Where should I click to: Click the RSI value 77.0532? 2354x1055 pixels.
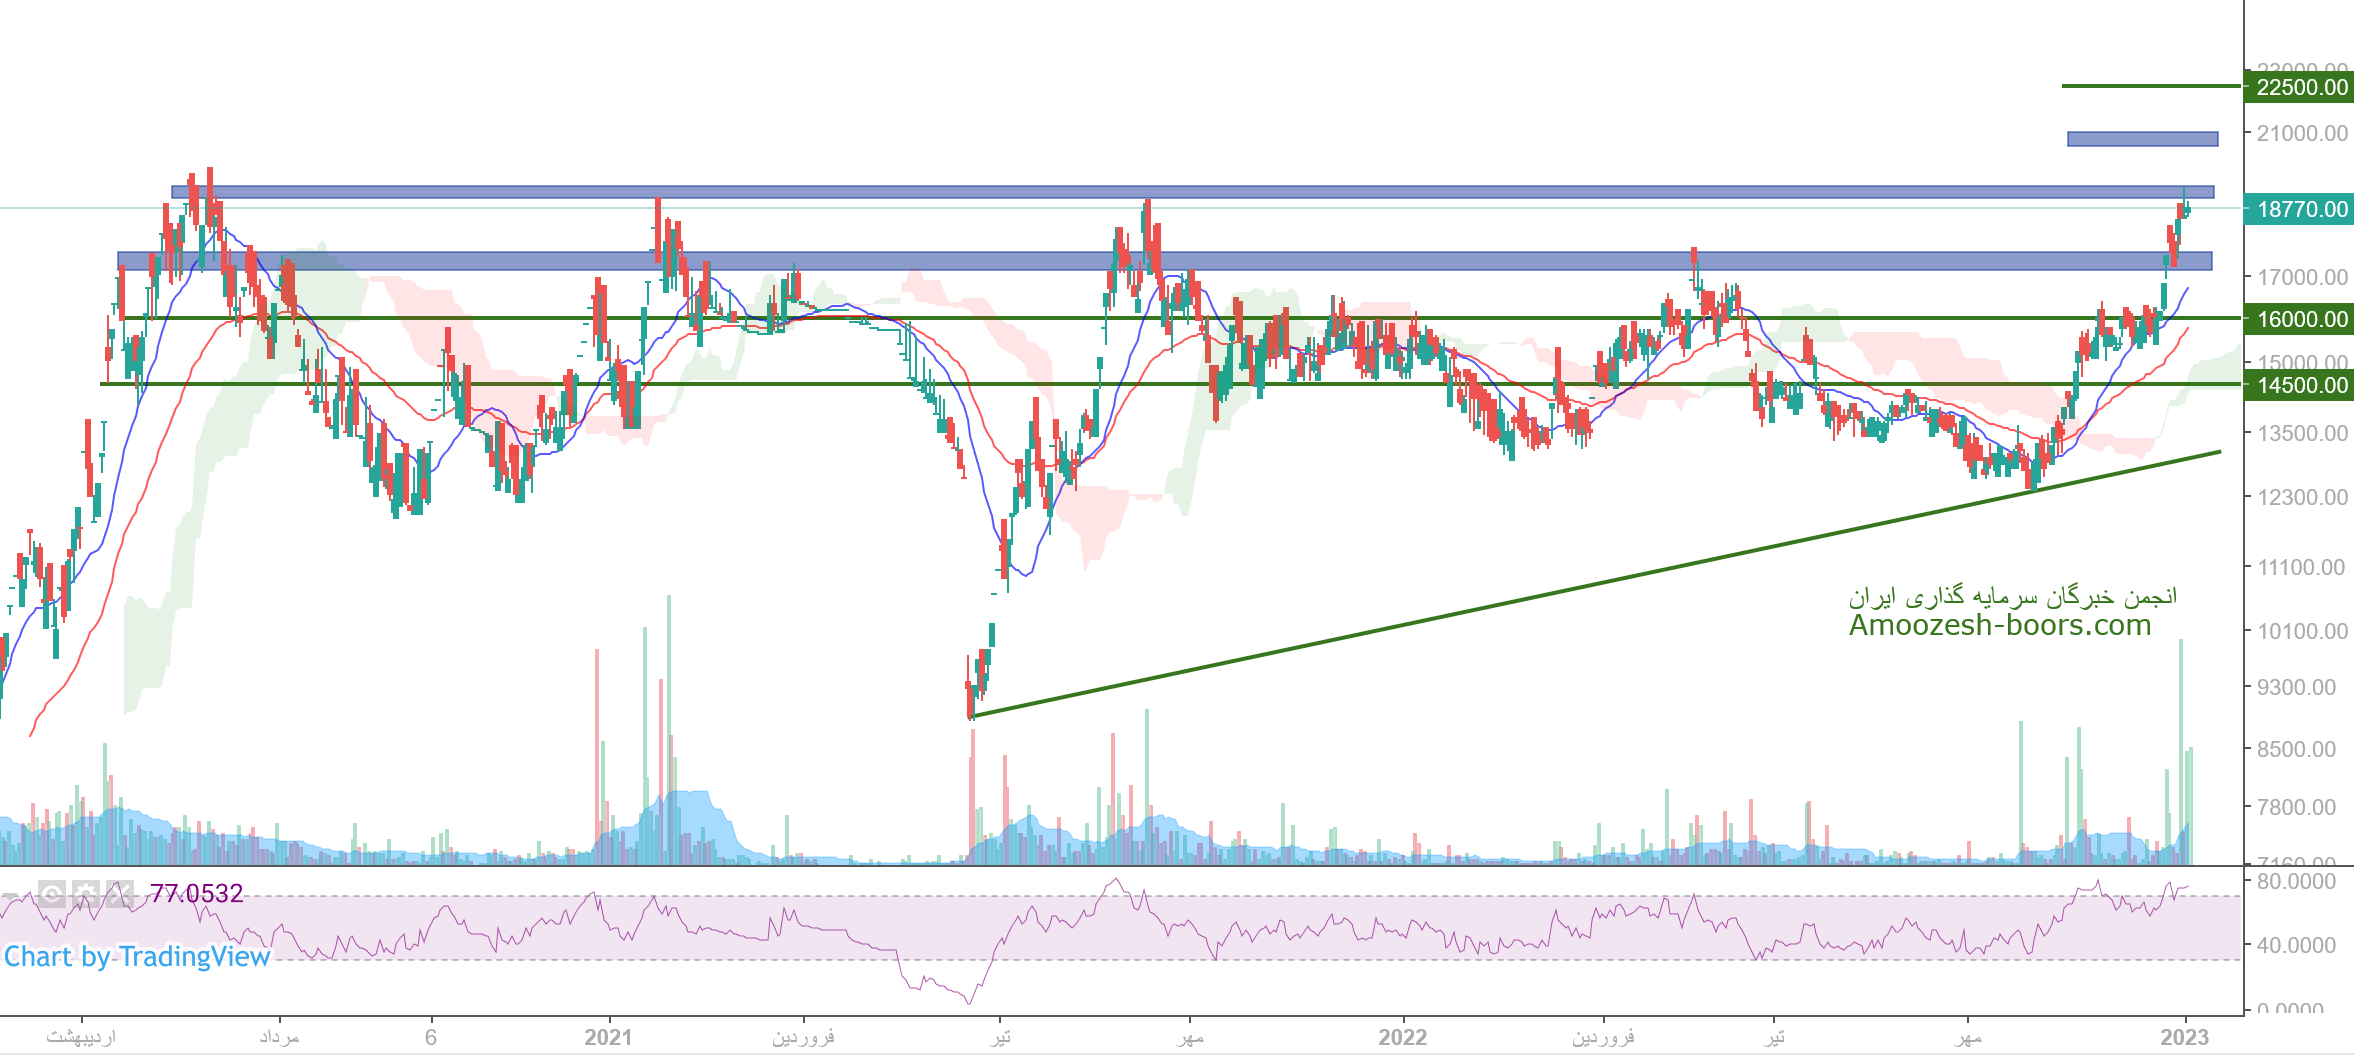coord(196,893)
